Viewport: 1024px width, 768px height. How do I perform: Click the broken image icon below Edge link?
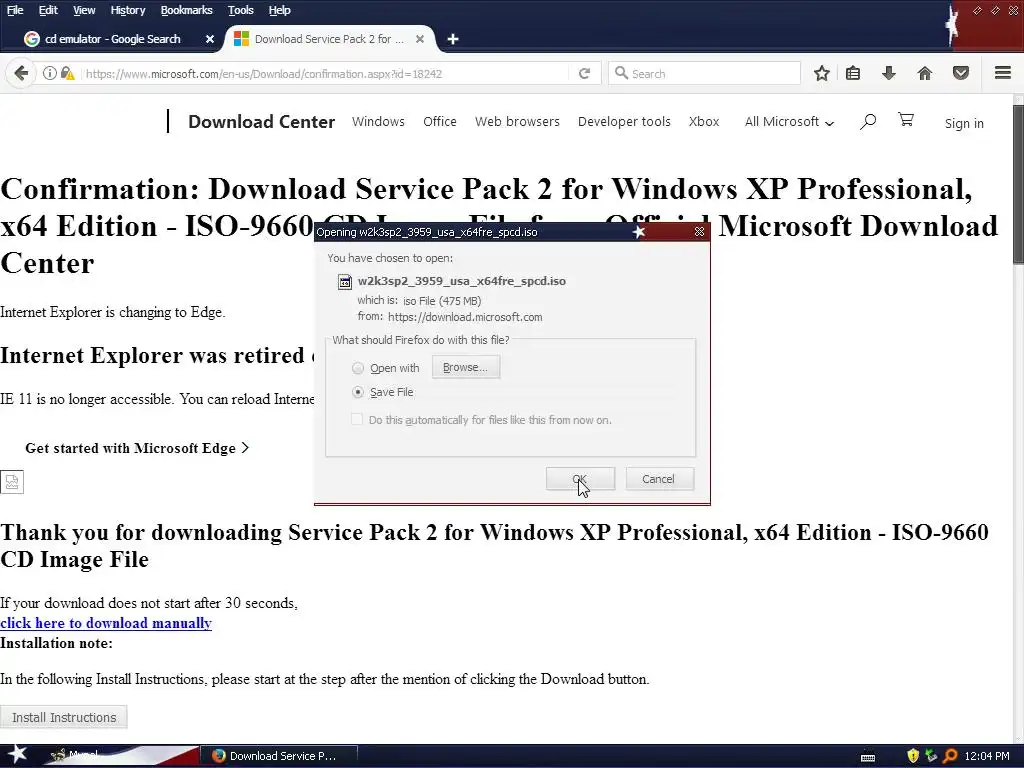[x=12, y=482]
